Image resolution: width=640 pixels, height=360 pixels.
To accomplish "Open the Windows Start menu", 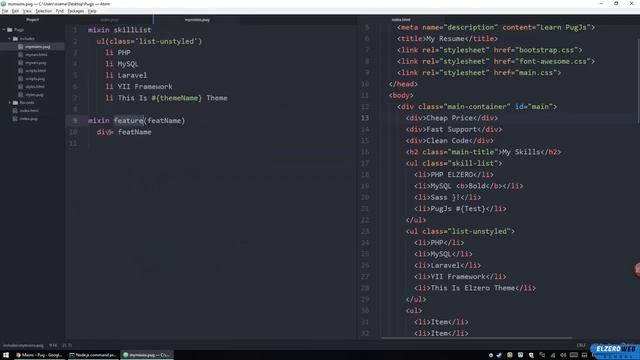I will tap(6, 355).
